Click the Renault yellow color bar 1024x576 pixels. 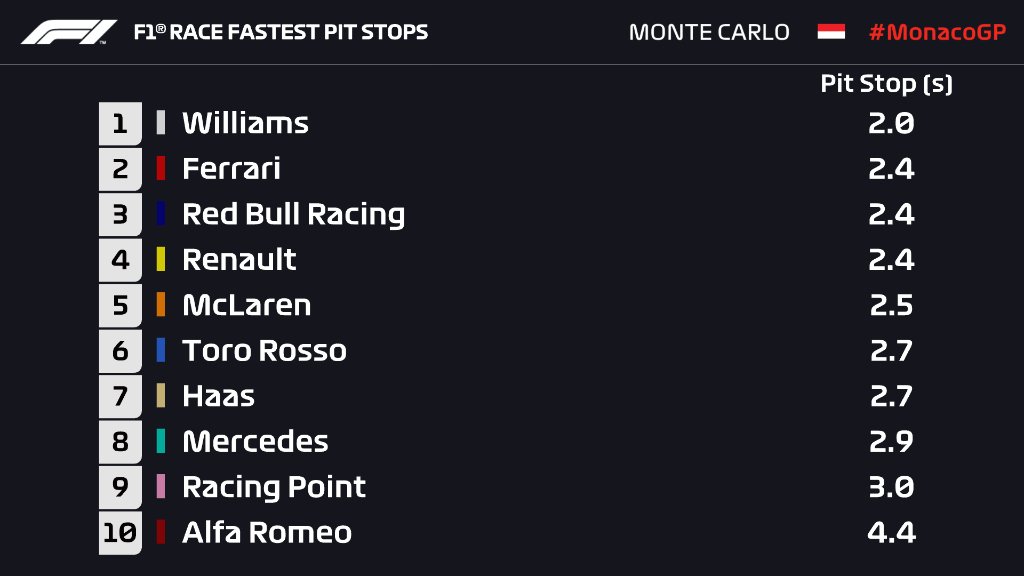(161, 259)
